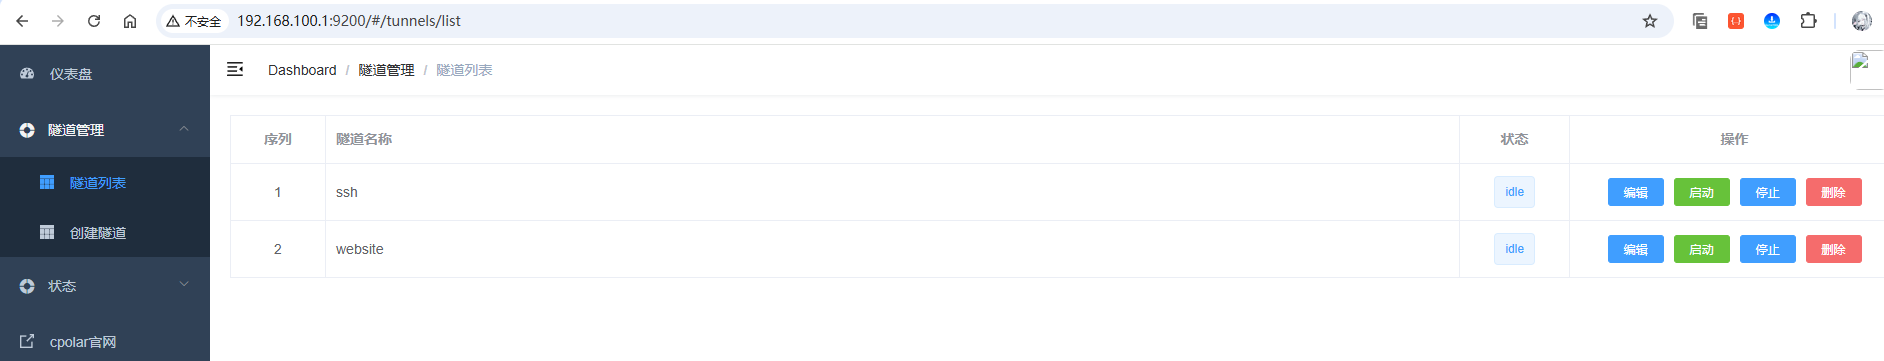Select 隧道列表 sidebar item
Viewport: 1884px width, 361px height.
105,183
